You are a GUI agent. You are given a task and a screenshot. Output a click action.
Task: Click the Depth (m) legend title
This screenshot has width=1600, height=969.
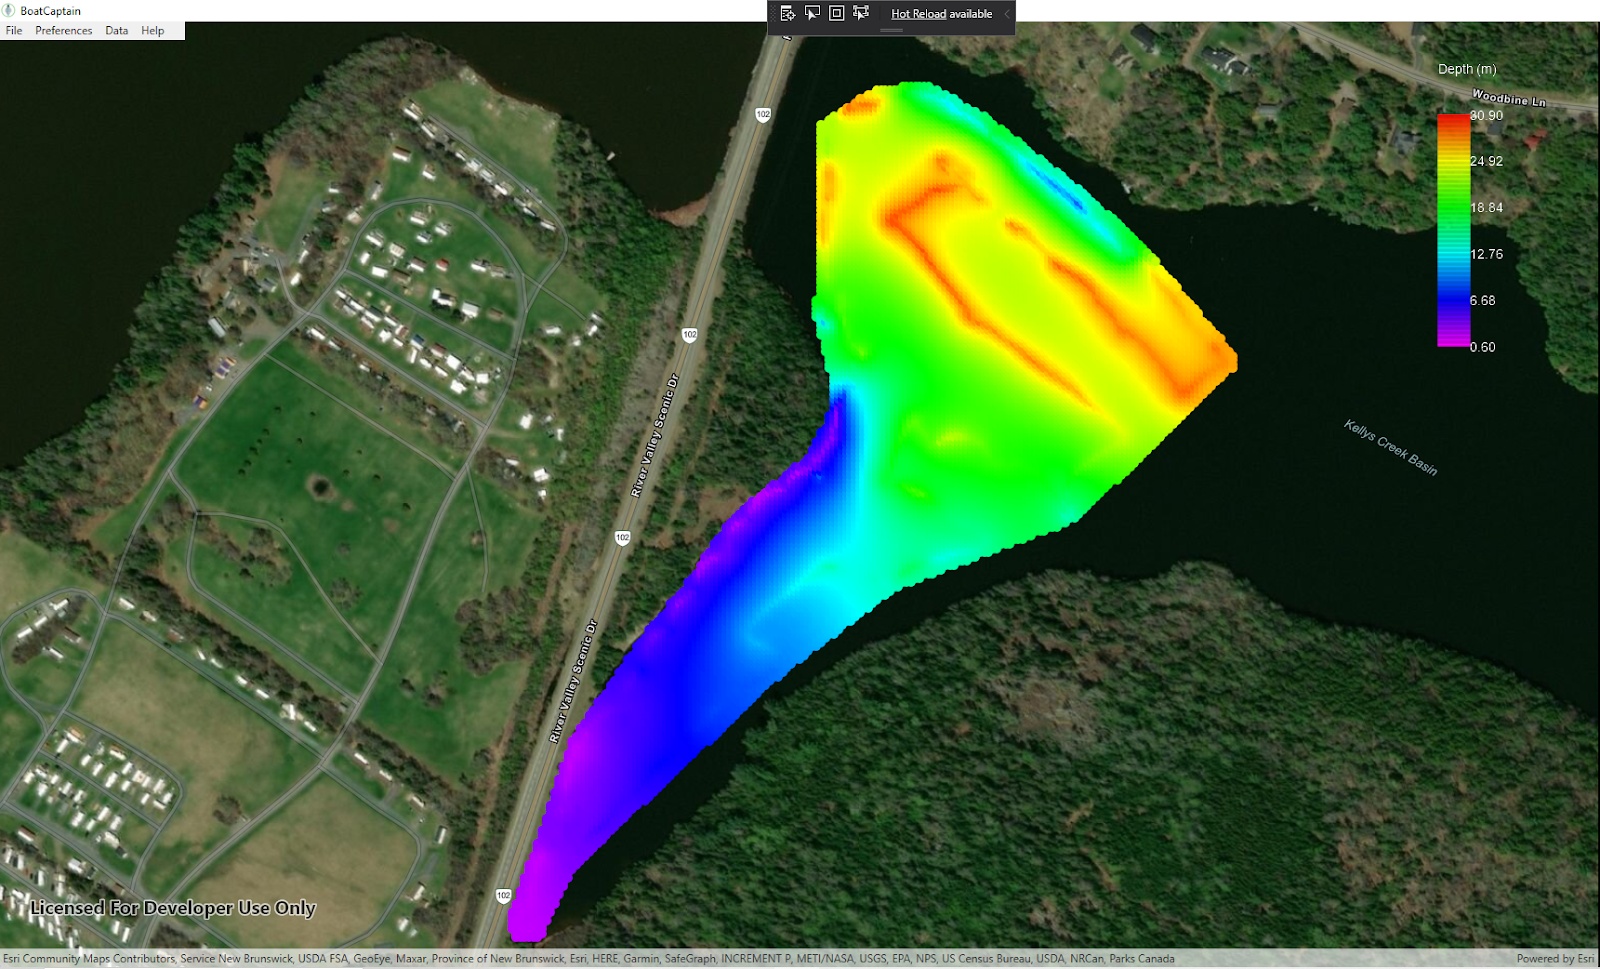[1467, 69]
